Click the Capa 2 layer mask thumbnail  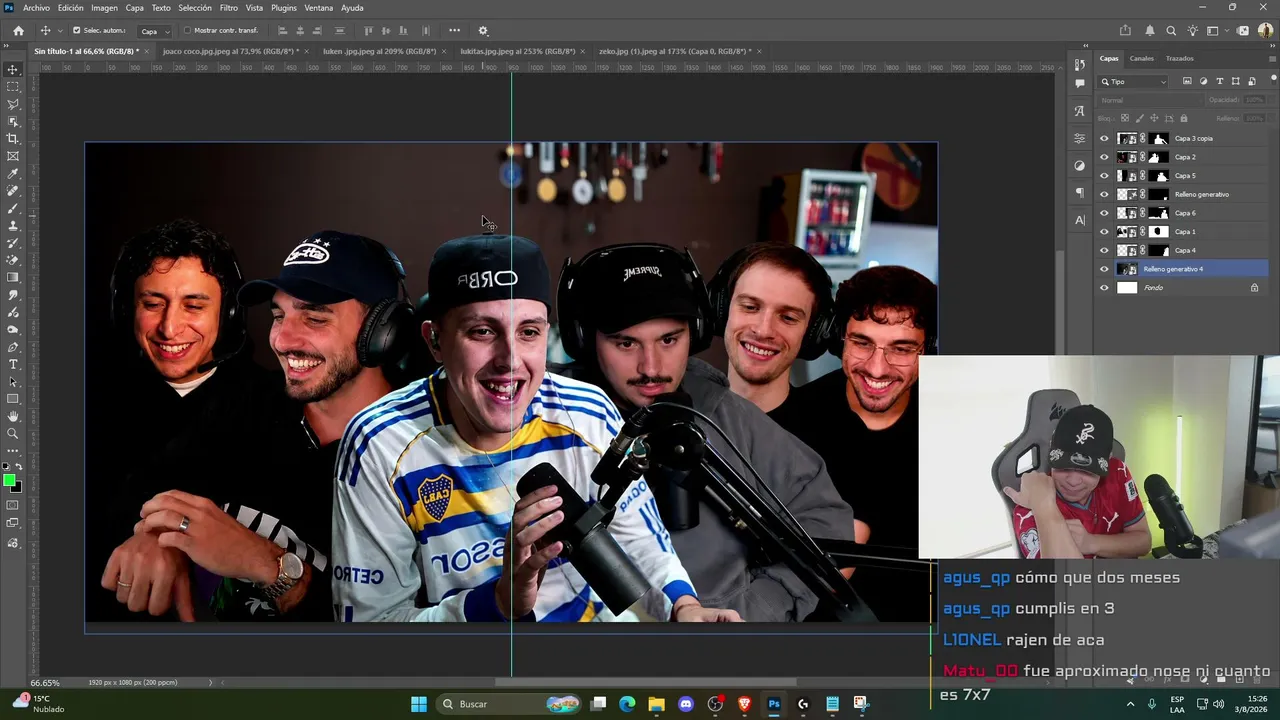[x=1158, y=158]
